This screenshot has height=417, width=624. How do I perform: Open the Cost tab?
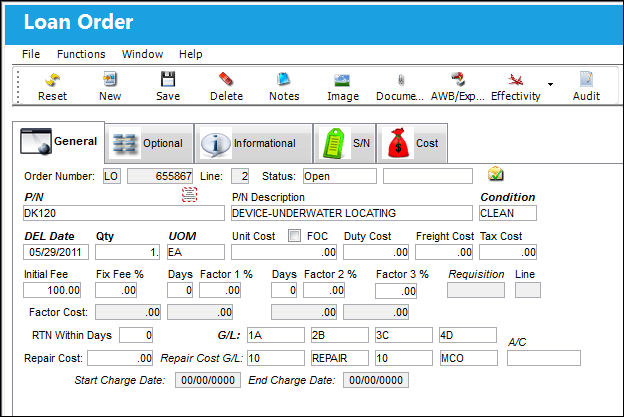coord(412,143)
